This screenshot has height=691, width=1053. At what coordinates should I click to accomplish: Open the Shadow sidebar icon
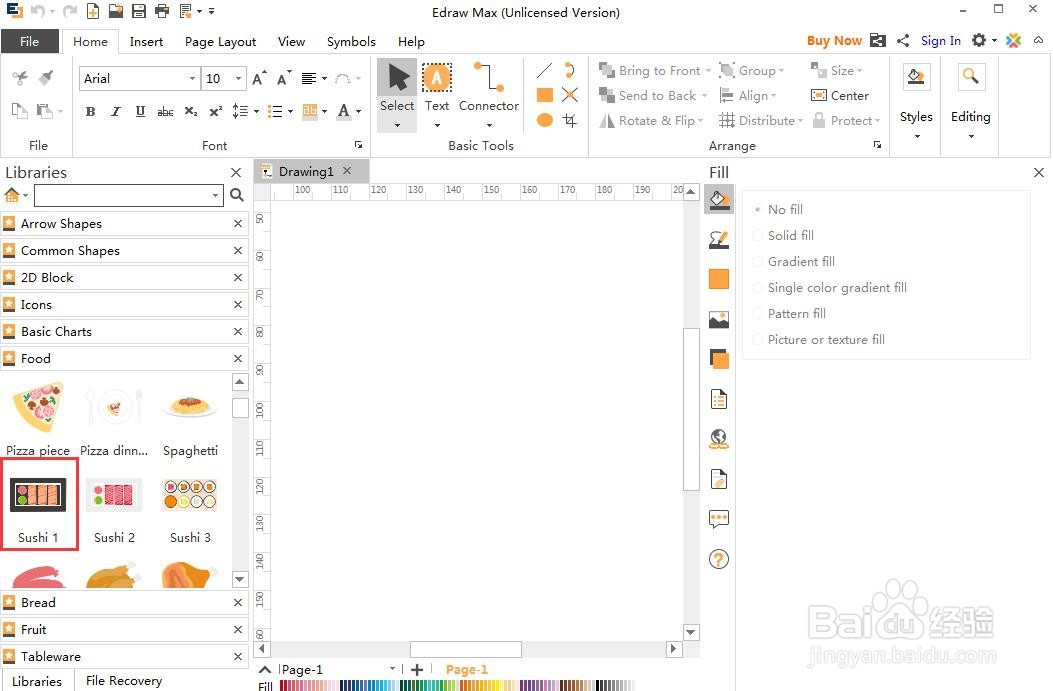click(719, 359)
